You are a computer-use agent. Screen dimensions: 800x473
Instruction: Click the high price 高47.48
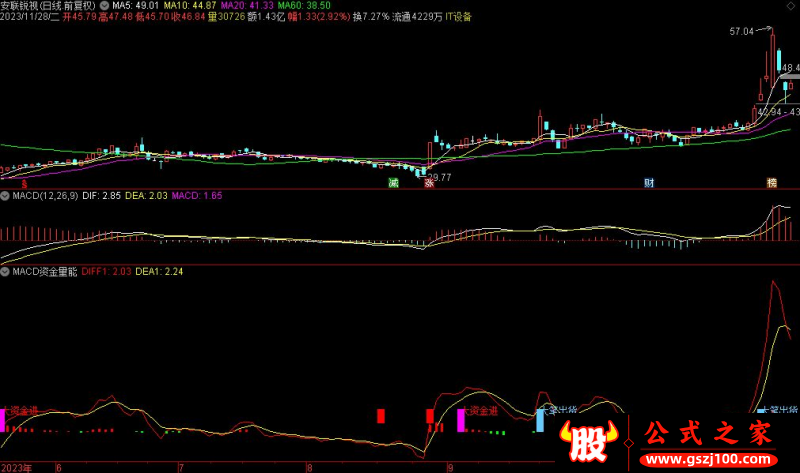[116, 17]
